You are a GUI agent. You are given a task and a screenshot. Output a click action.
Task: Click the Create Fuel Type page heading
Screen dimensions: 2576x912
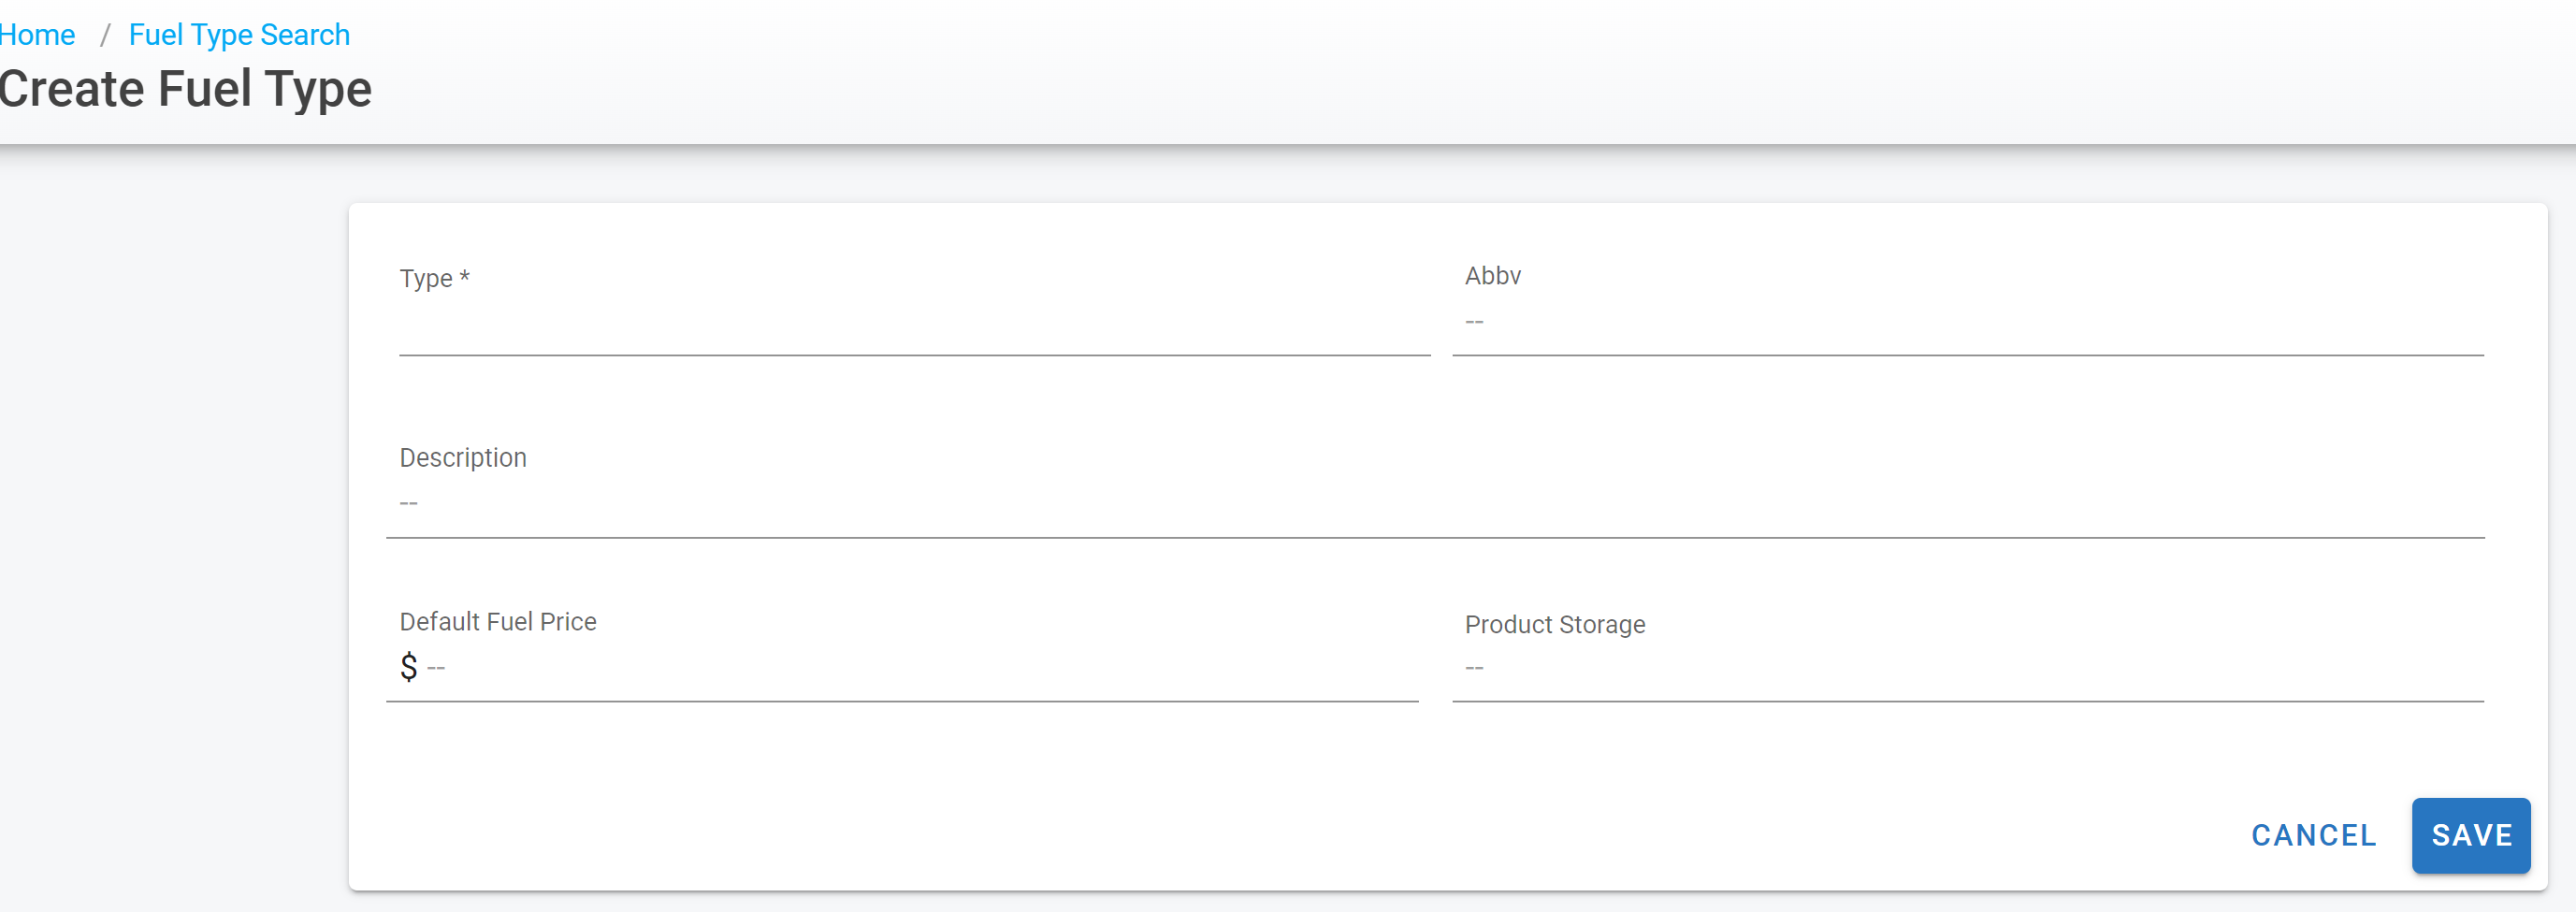click(186, 89)
